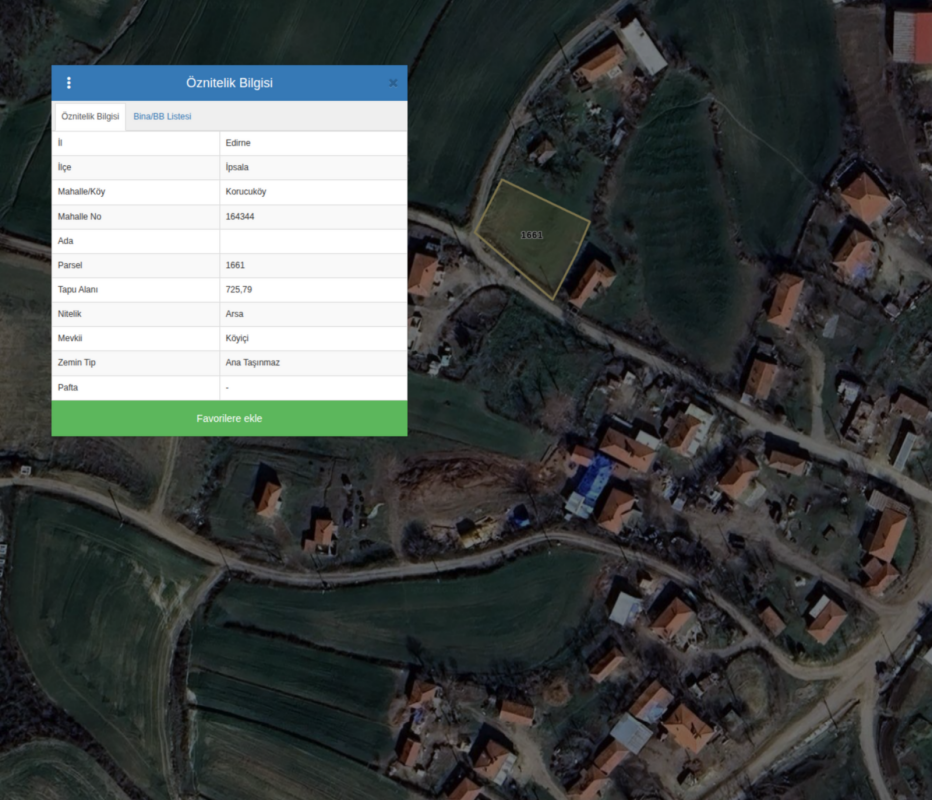Viewport: 932px width, 800px height.
Task: Click the İpsala value cell
Action: point(313,168)
